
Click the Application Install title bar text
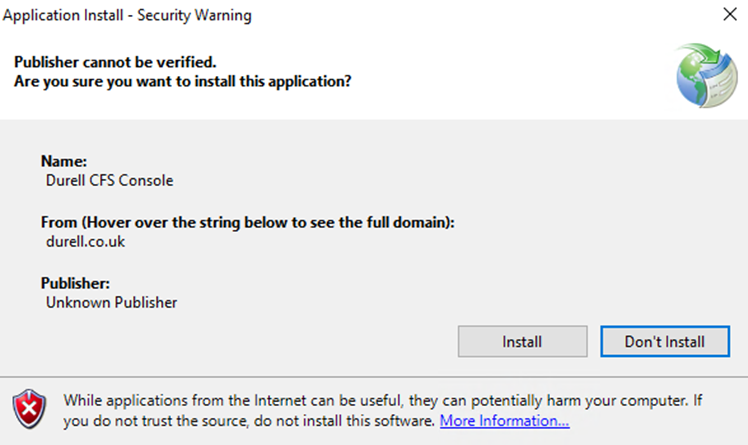[x=127, y=15]
